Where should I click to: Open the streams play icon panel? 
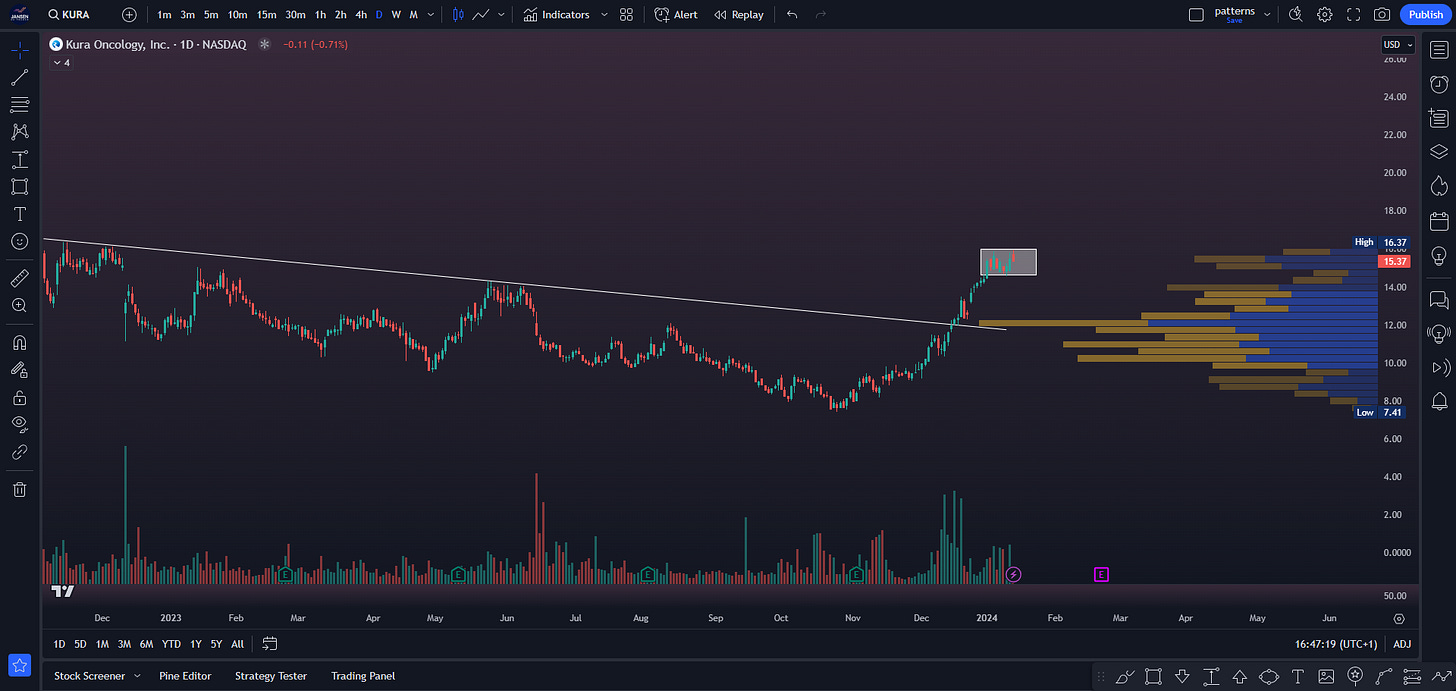(1439, 367)
